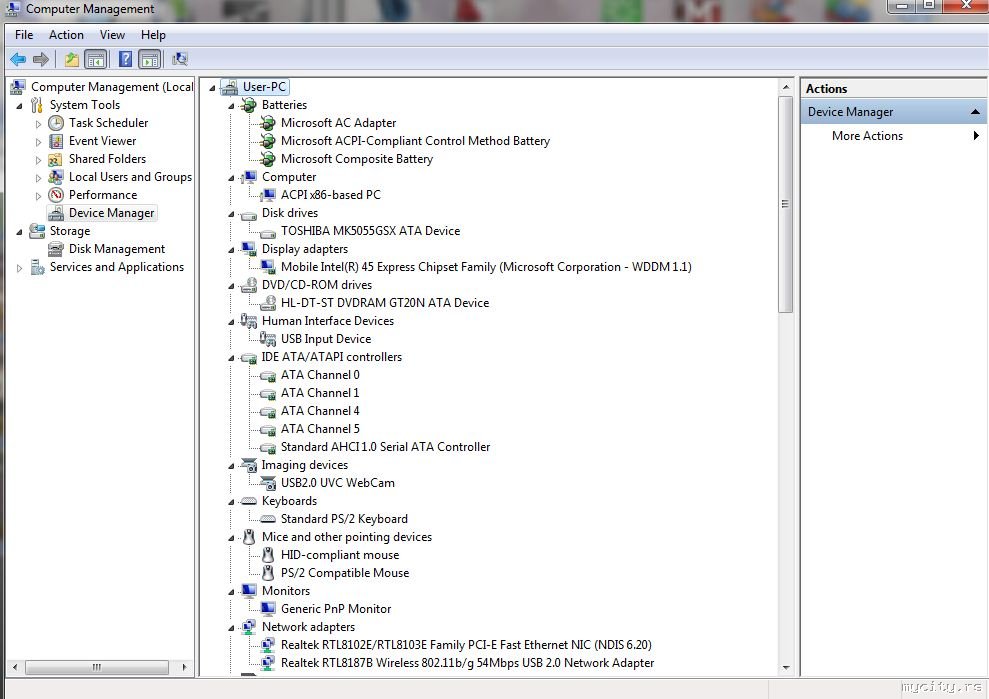Select ACPI x86-based PC
Image resolution: width=989 pixels, height=699 pixels.
click(331, 195)
